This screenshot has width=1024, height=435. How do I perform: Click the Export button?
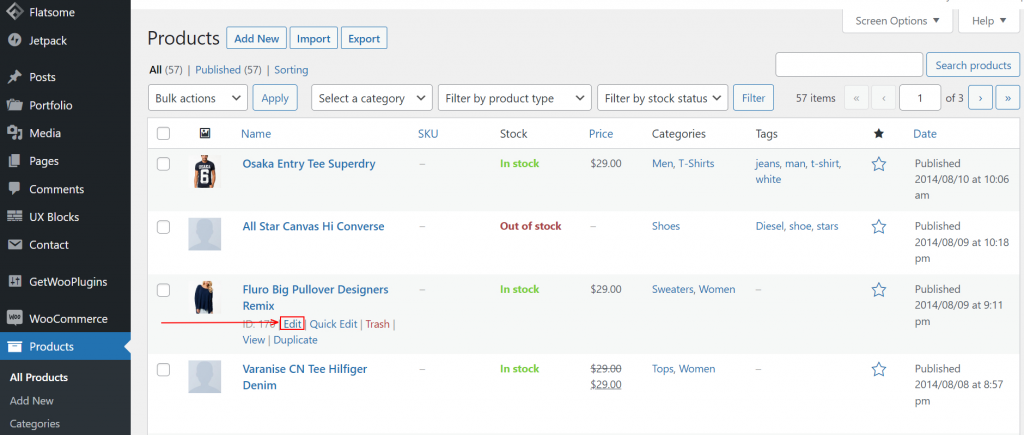(x=364, y=39)
